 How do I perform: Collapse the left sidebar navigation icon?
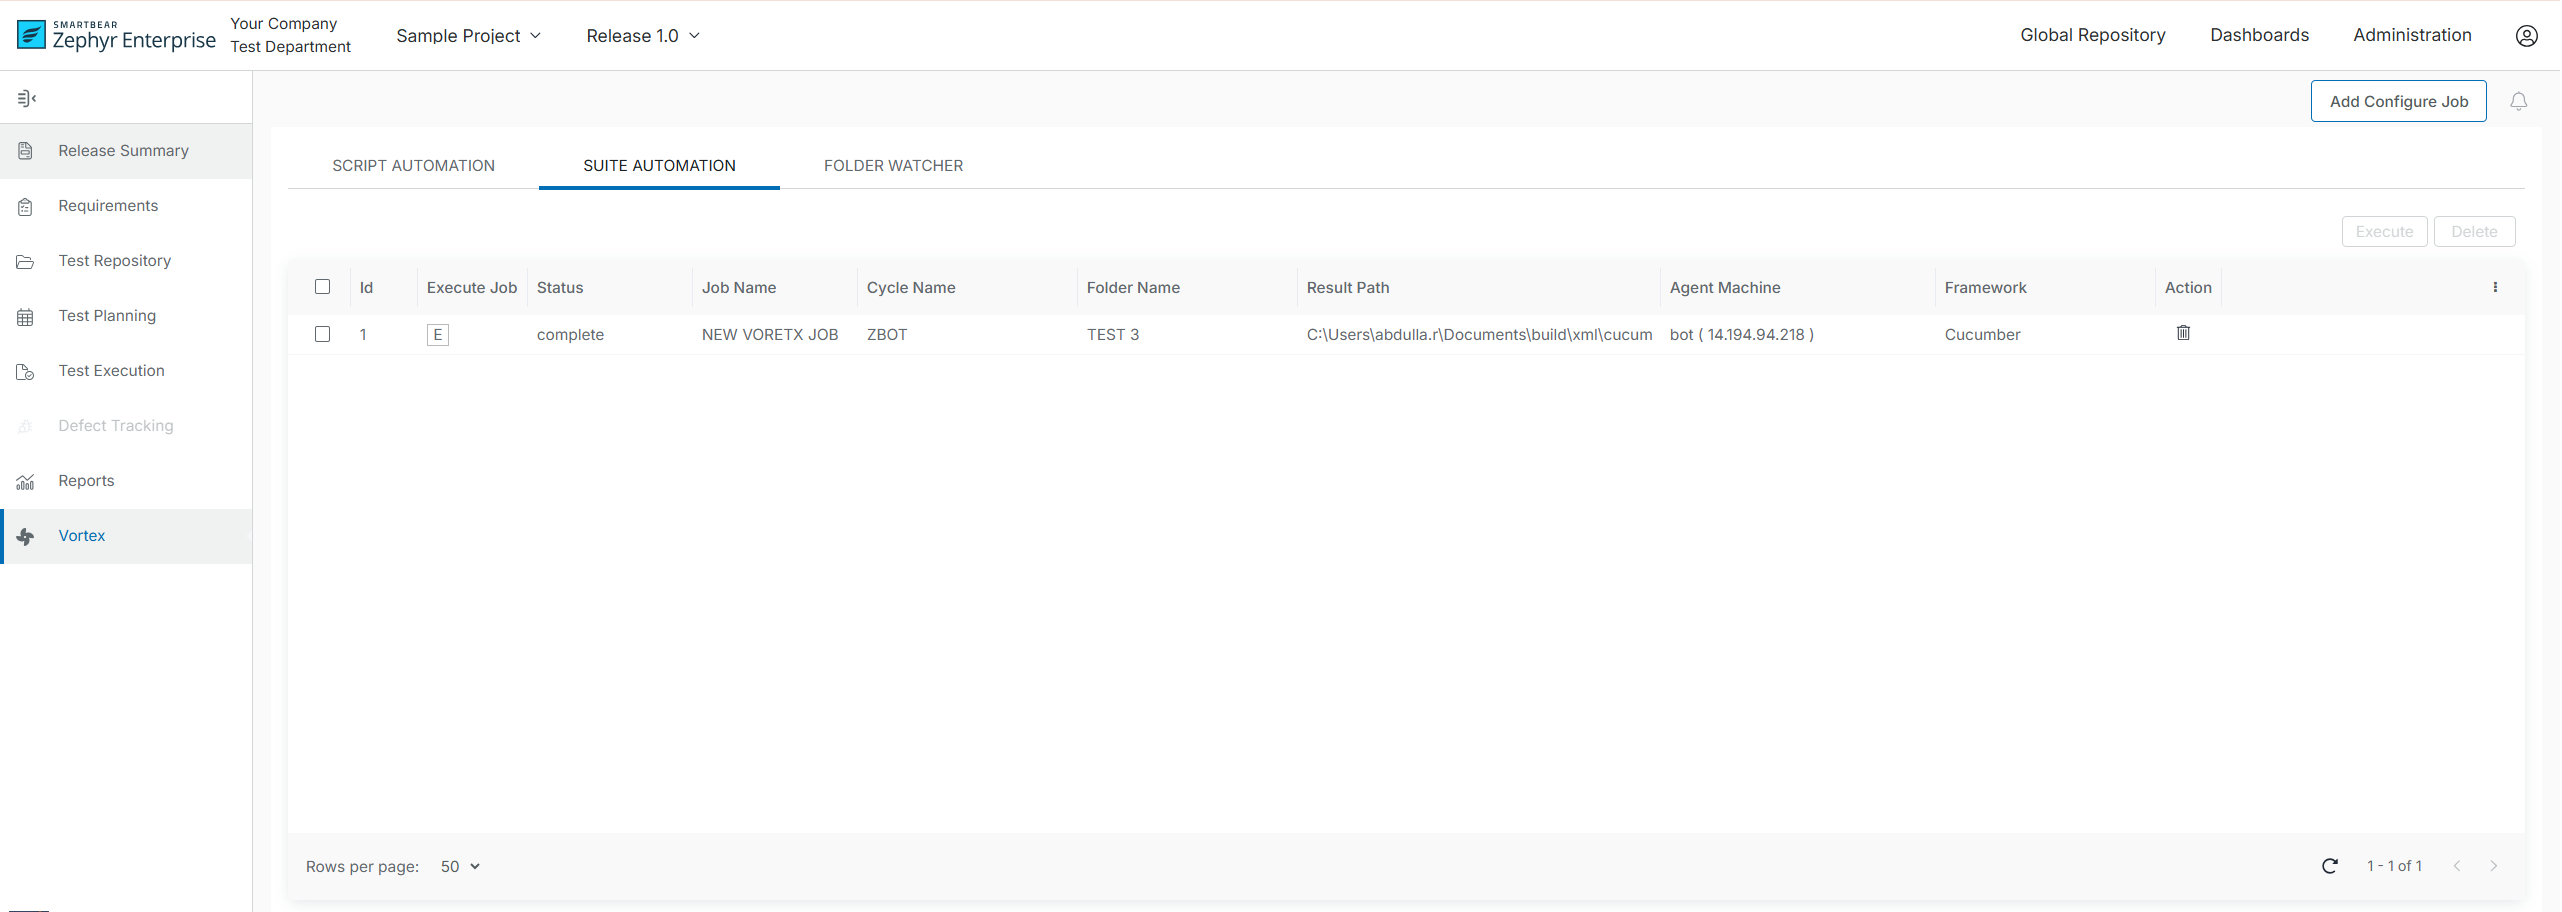(27, 98)
